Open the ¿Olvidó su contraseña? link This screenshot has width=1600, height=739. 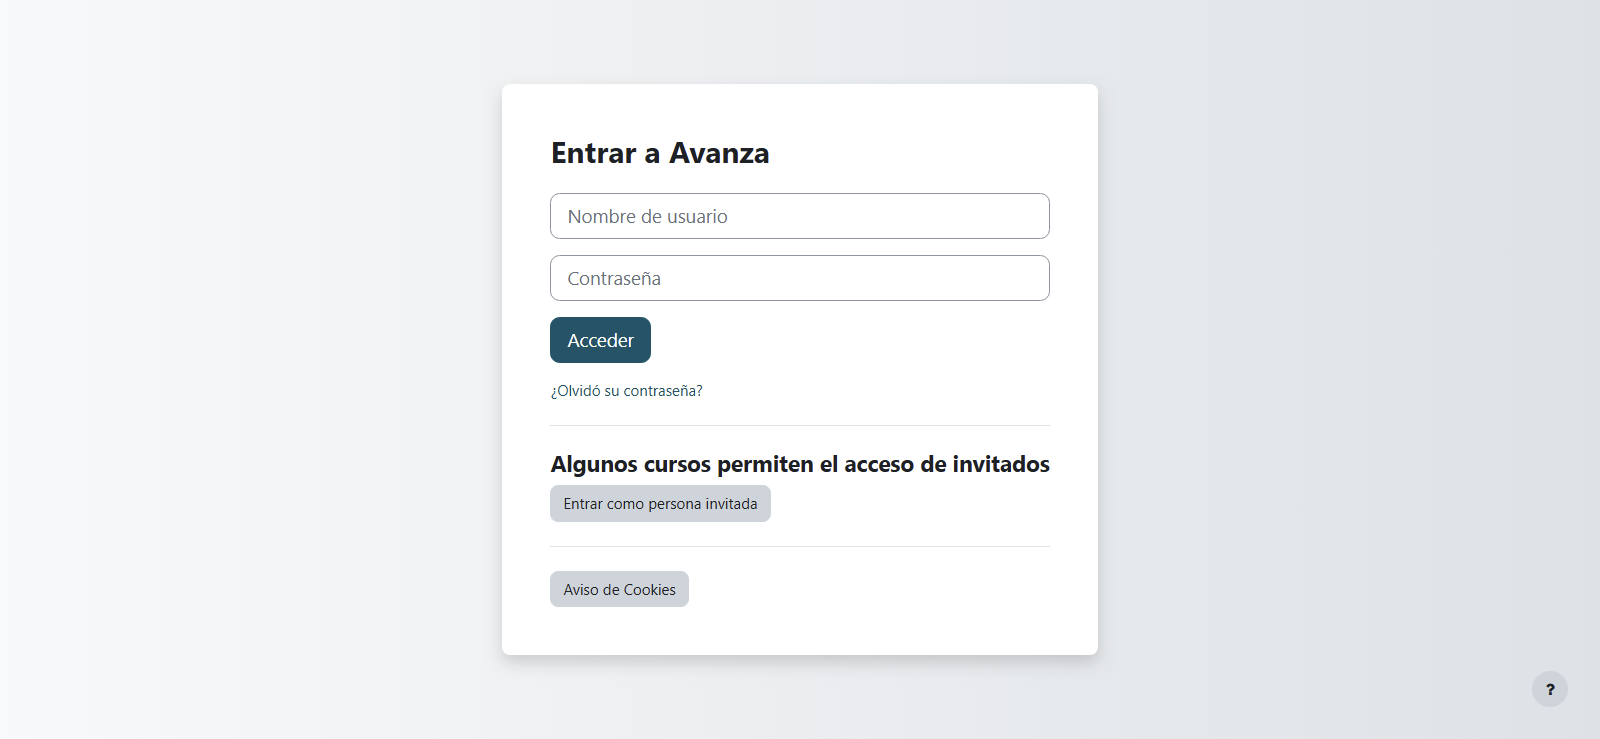point(627,391)
